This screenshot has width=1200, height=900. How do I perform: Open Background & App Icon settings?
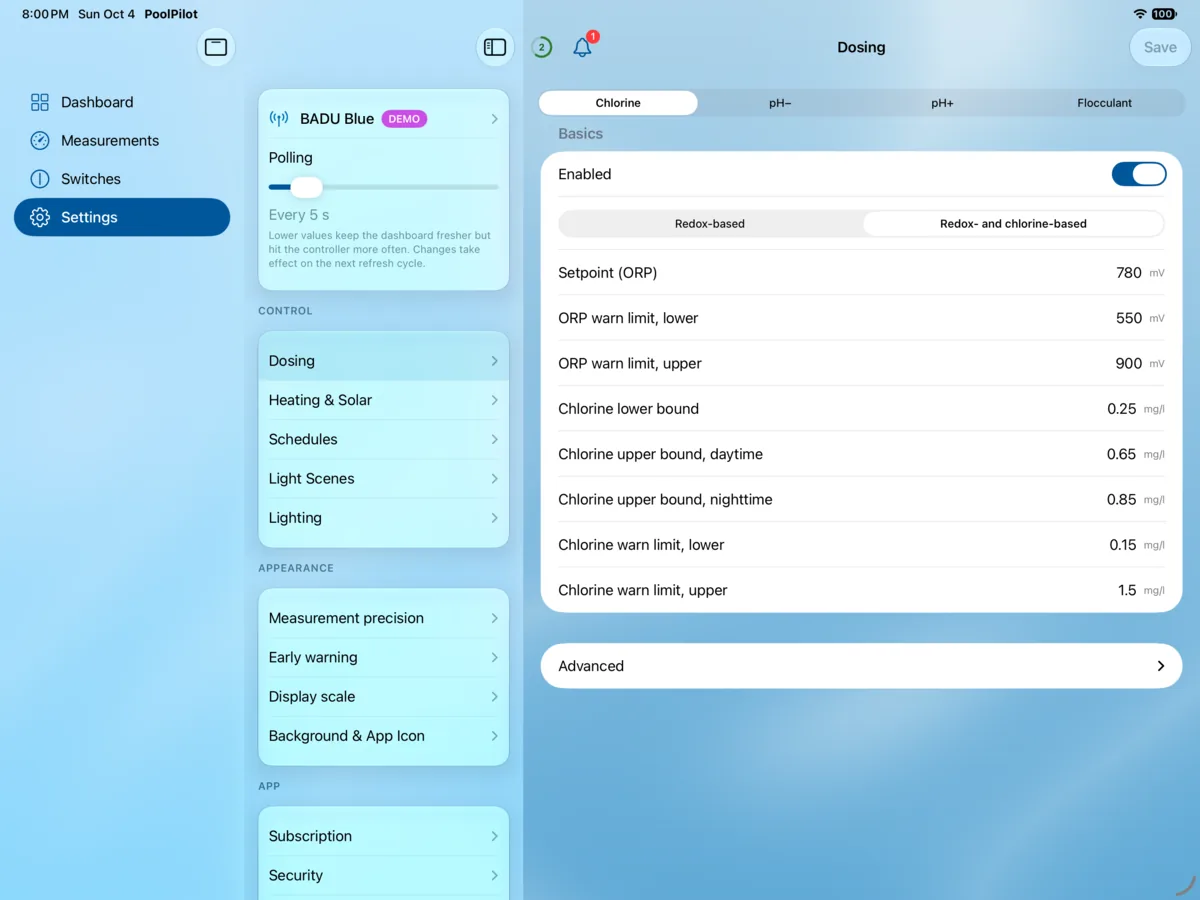tap(384, 736)
